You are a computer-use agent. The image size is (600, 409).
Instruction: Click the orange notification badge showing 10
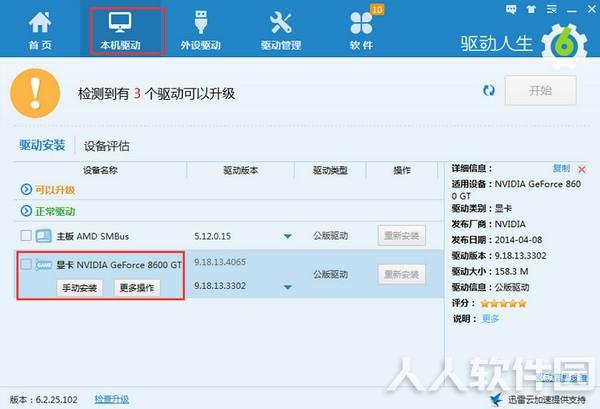(377, 9)
